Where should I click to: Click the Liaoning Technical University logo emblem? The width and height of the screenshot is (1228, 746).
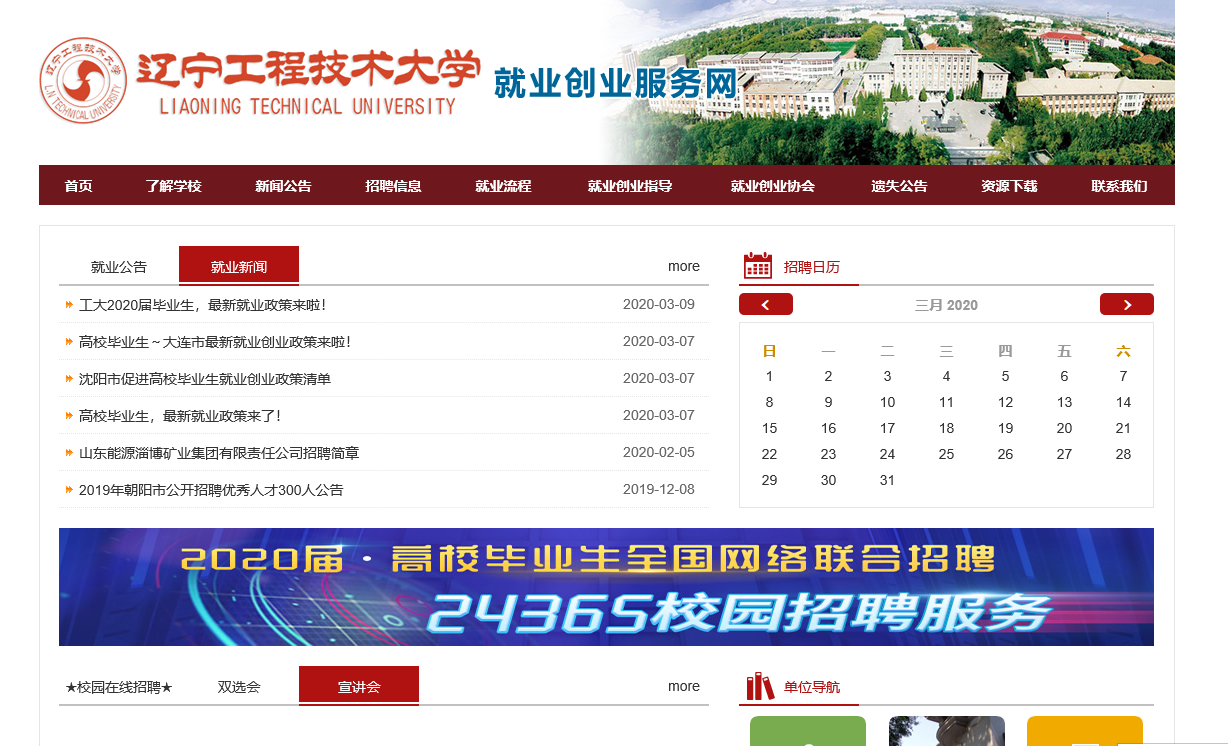pyautogui.click(x=84, y=80)
